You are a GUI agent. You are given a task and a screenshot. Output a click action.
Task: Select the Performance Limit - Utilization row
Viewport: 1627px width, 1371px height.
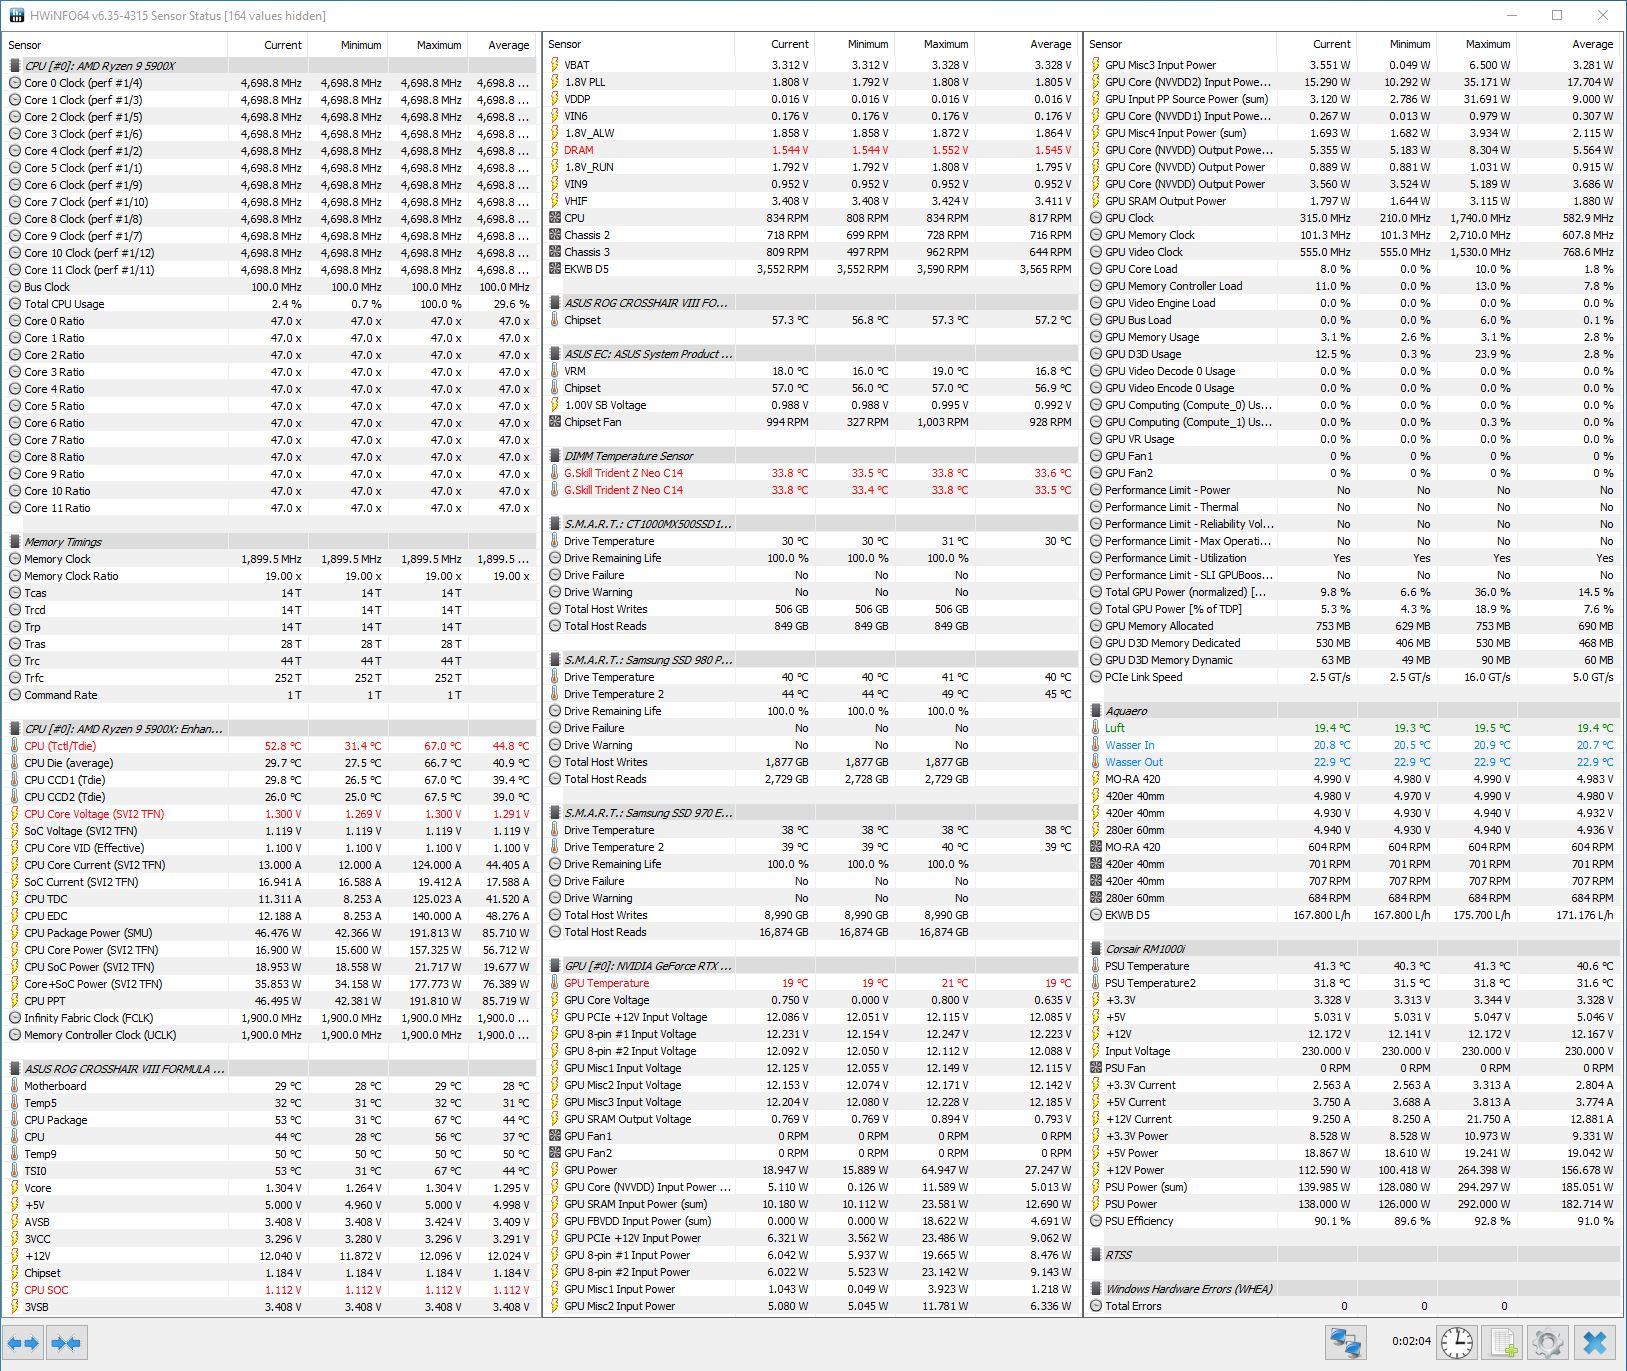[x=1353, y=558]
